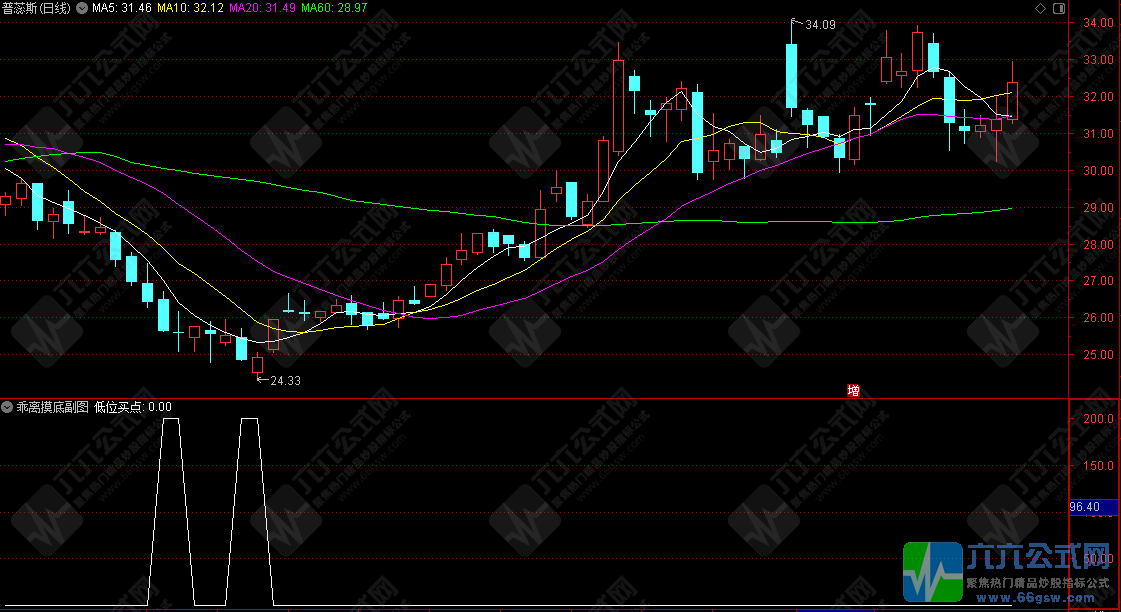Click the red 增 marker icon

[x=853, y=390]
